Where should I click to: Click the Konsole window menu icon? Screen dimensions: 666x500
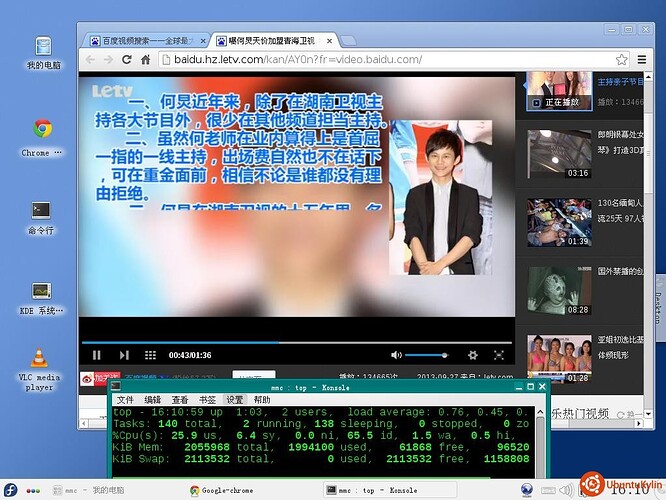point(116,387)
